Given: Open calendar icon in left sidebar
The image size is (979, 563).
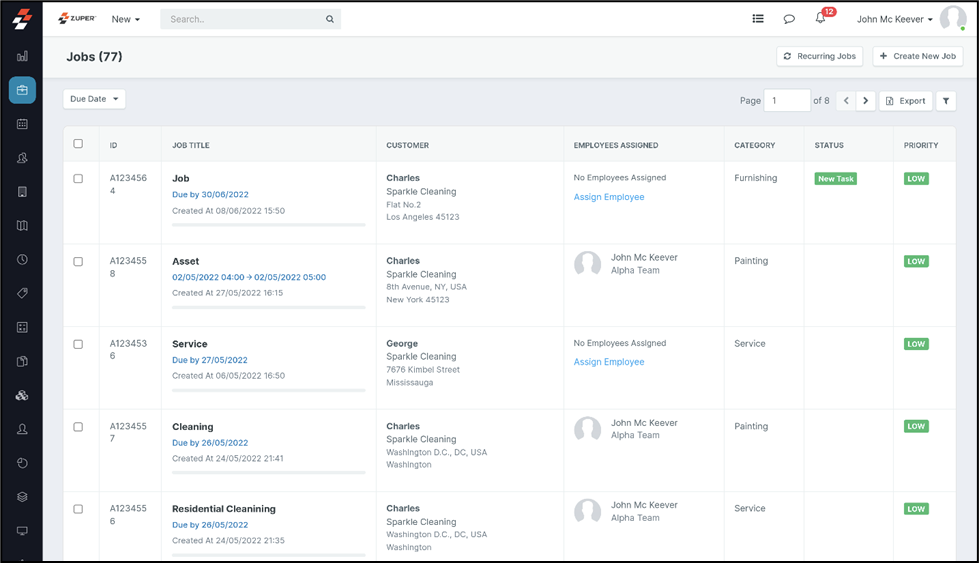Looking at the screenshot, I should click(x=22, y=124).
